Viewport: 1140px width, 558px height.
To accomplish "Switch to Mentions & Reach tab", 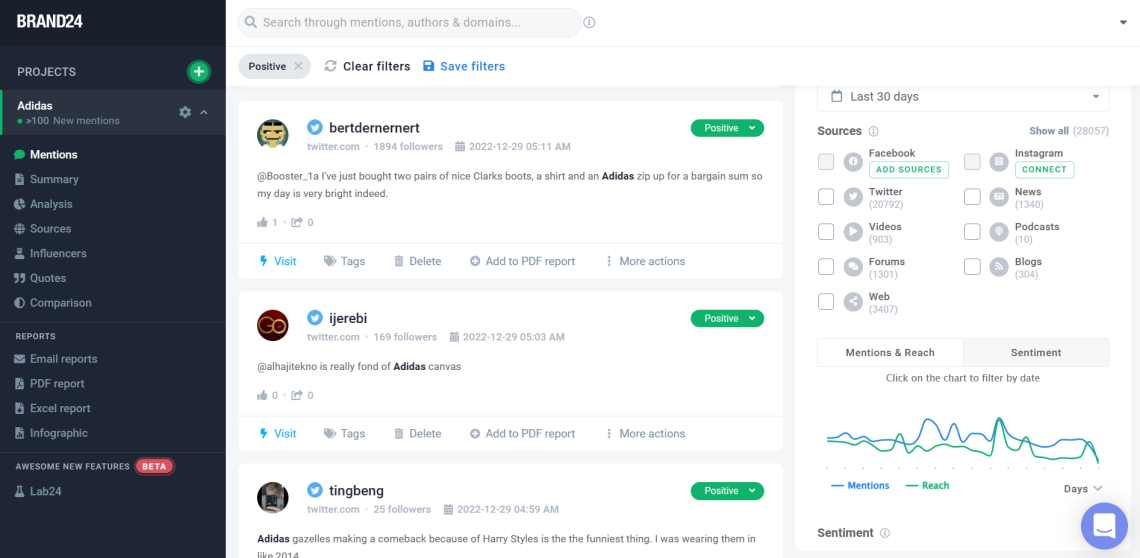I will tap(890, 352).
